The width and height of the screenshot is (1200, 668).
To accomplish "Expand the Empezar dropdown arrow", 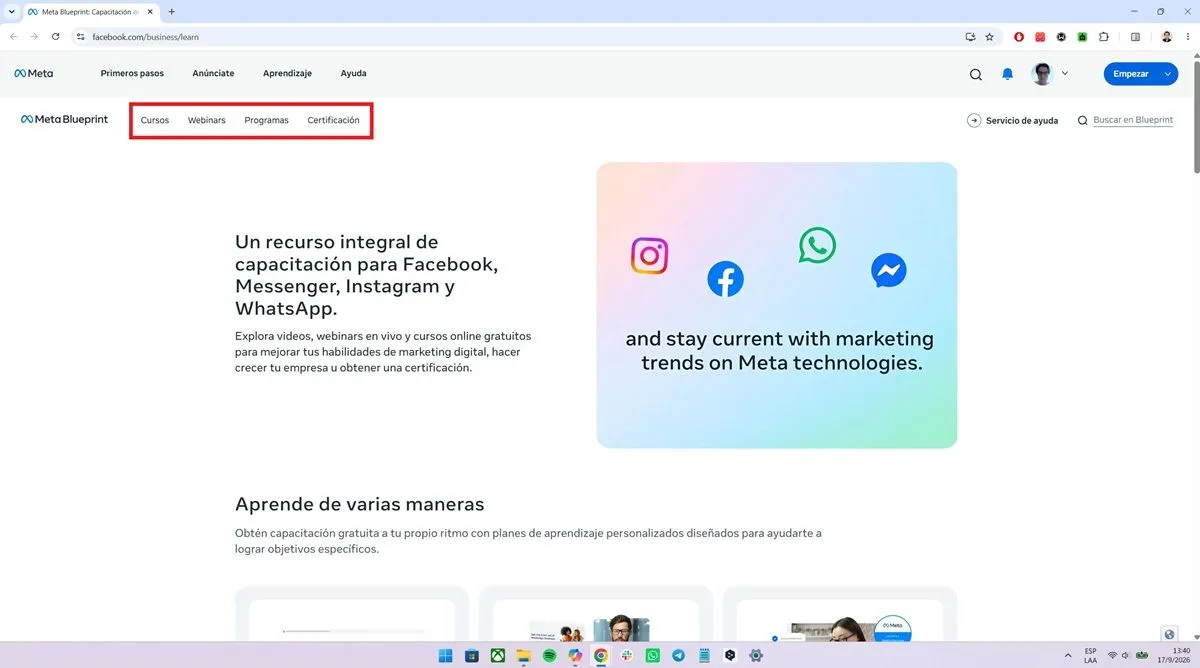I will (1168, 74).
